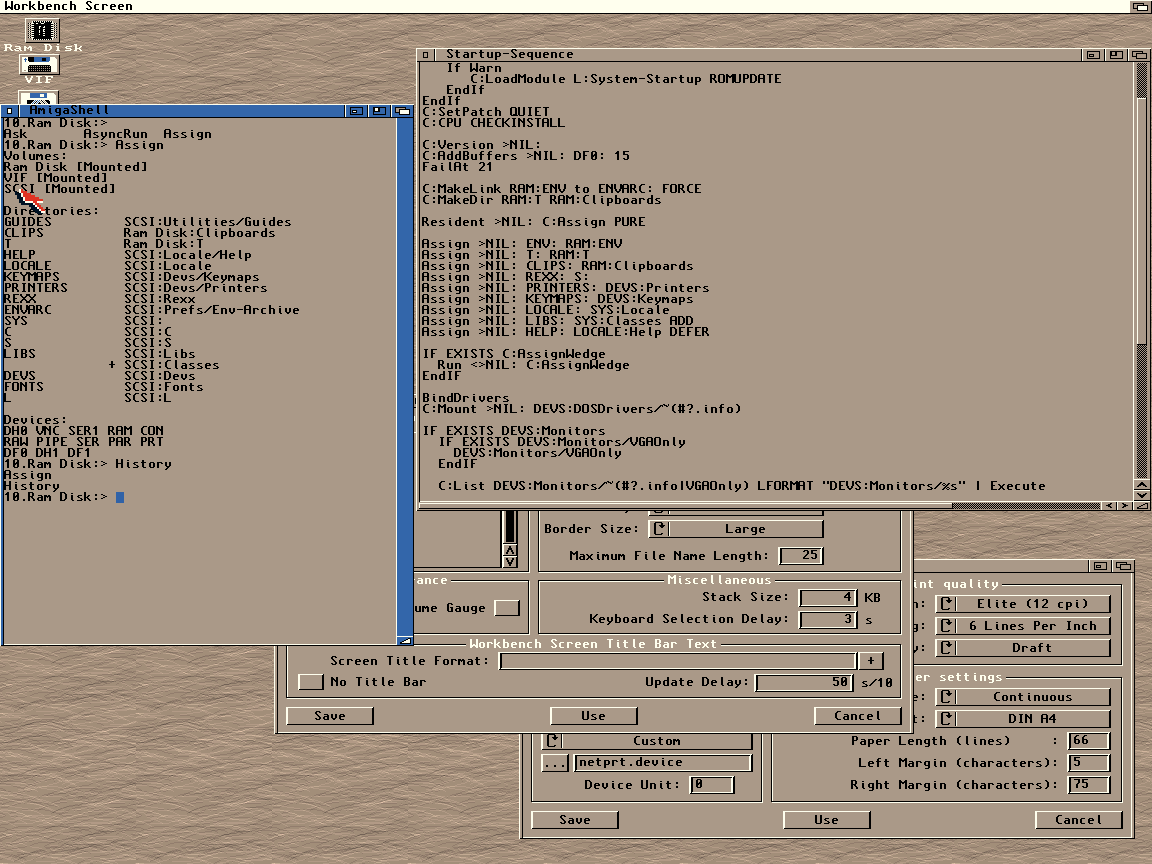The width and height of the screenshot is (1152, 864).
Task: Click the Startup-Sequence window depth gadget
Action: coord(1139,54)
